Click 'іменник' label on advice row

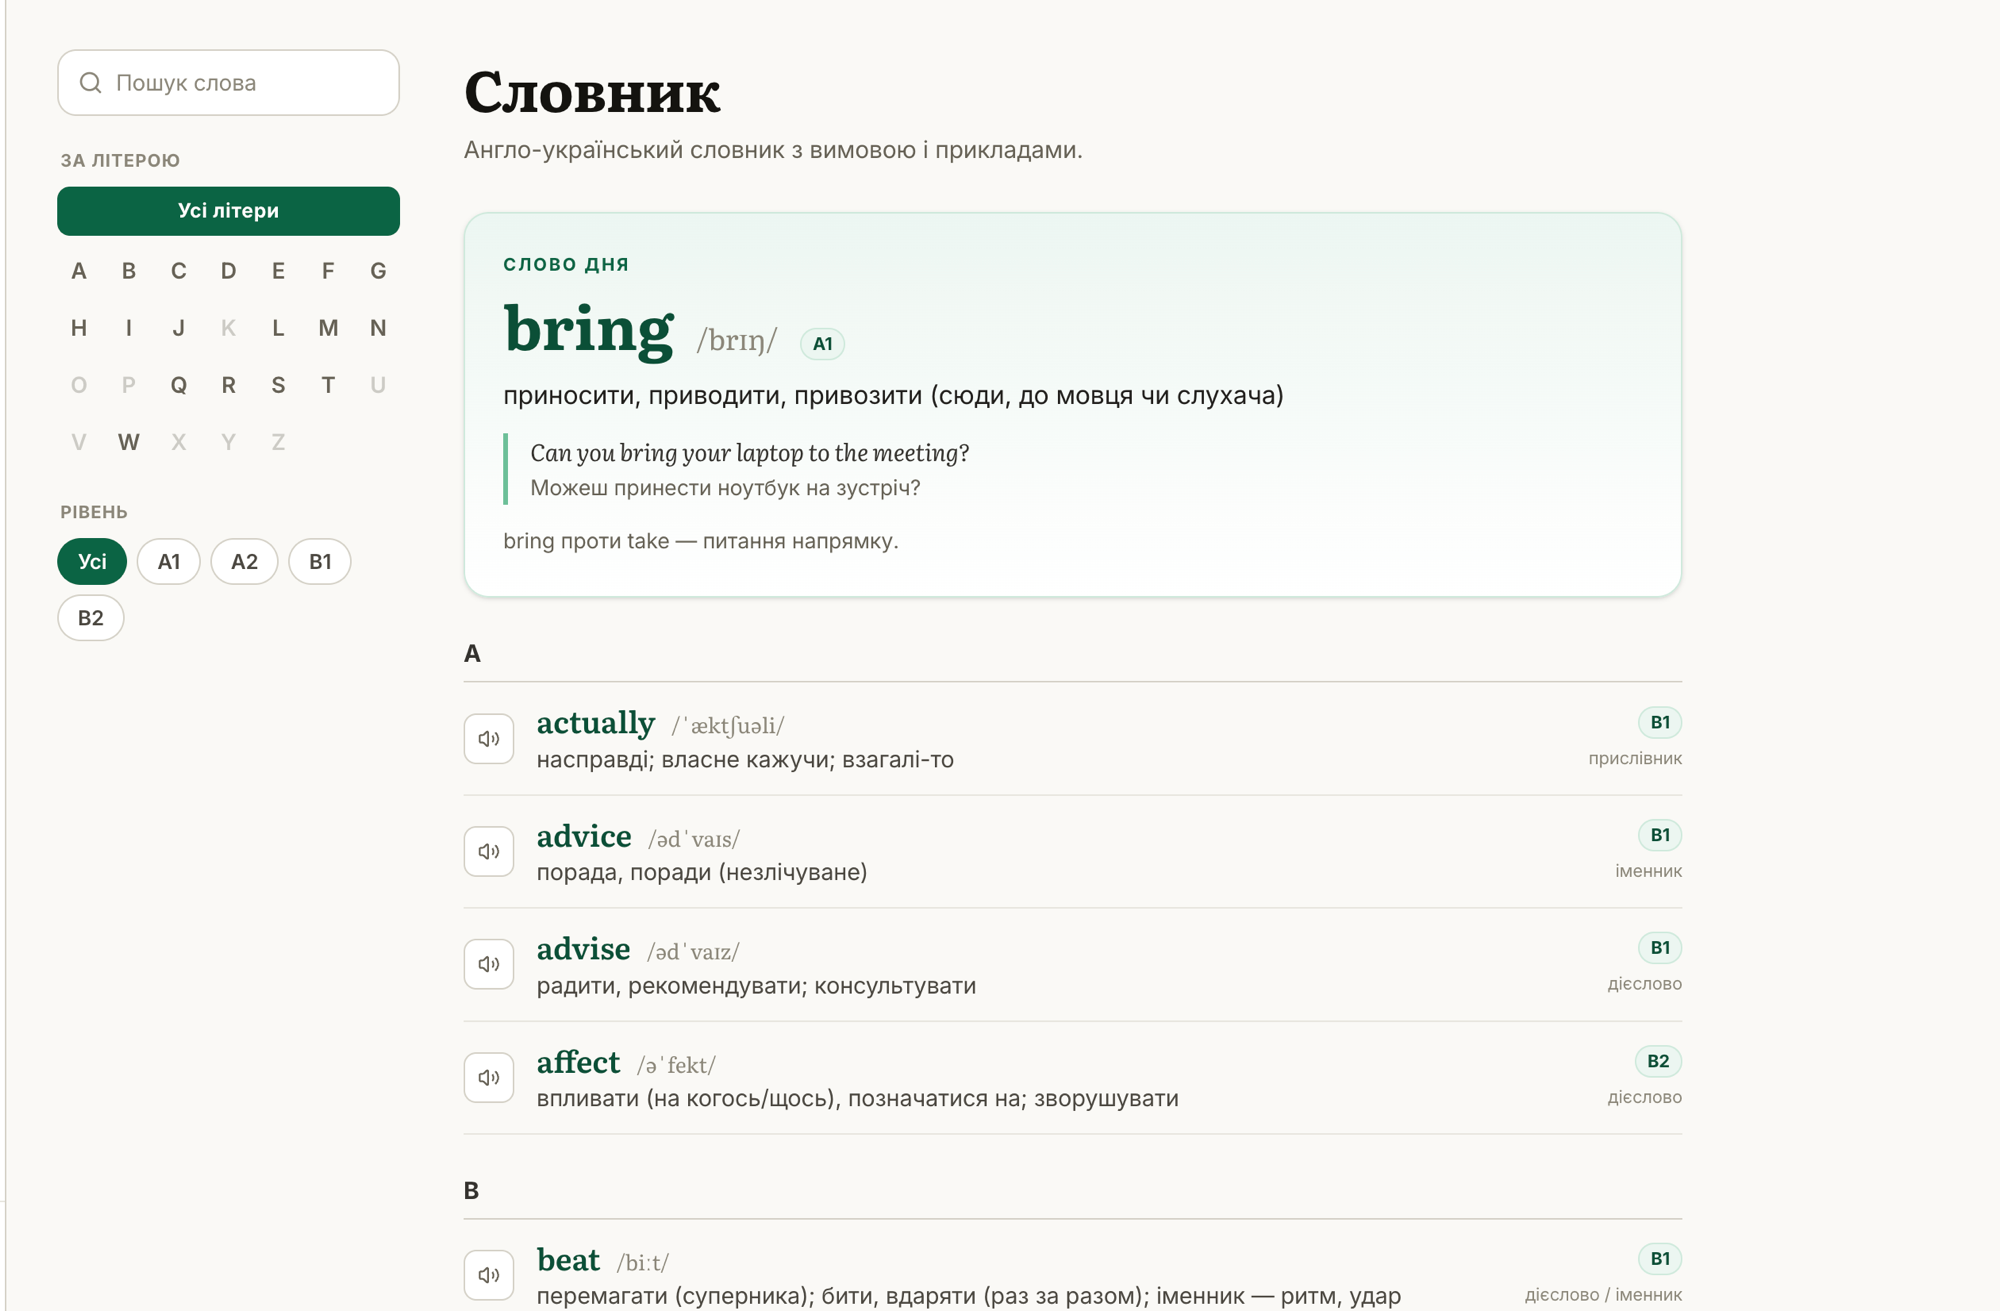[x=1649, y=872]
